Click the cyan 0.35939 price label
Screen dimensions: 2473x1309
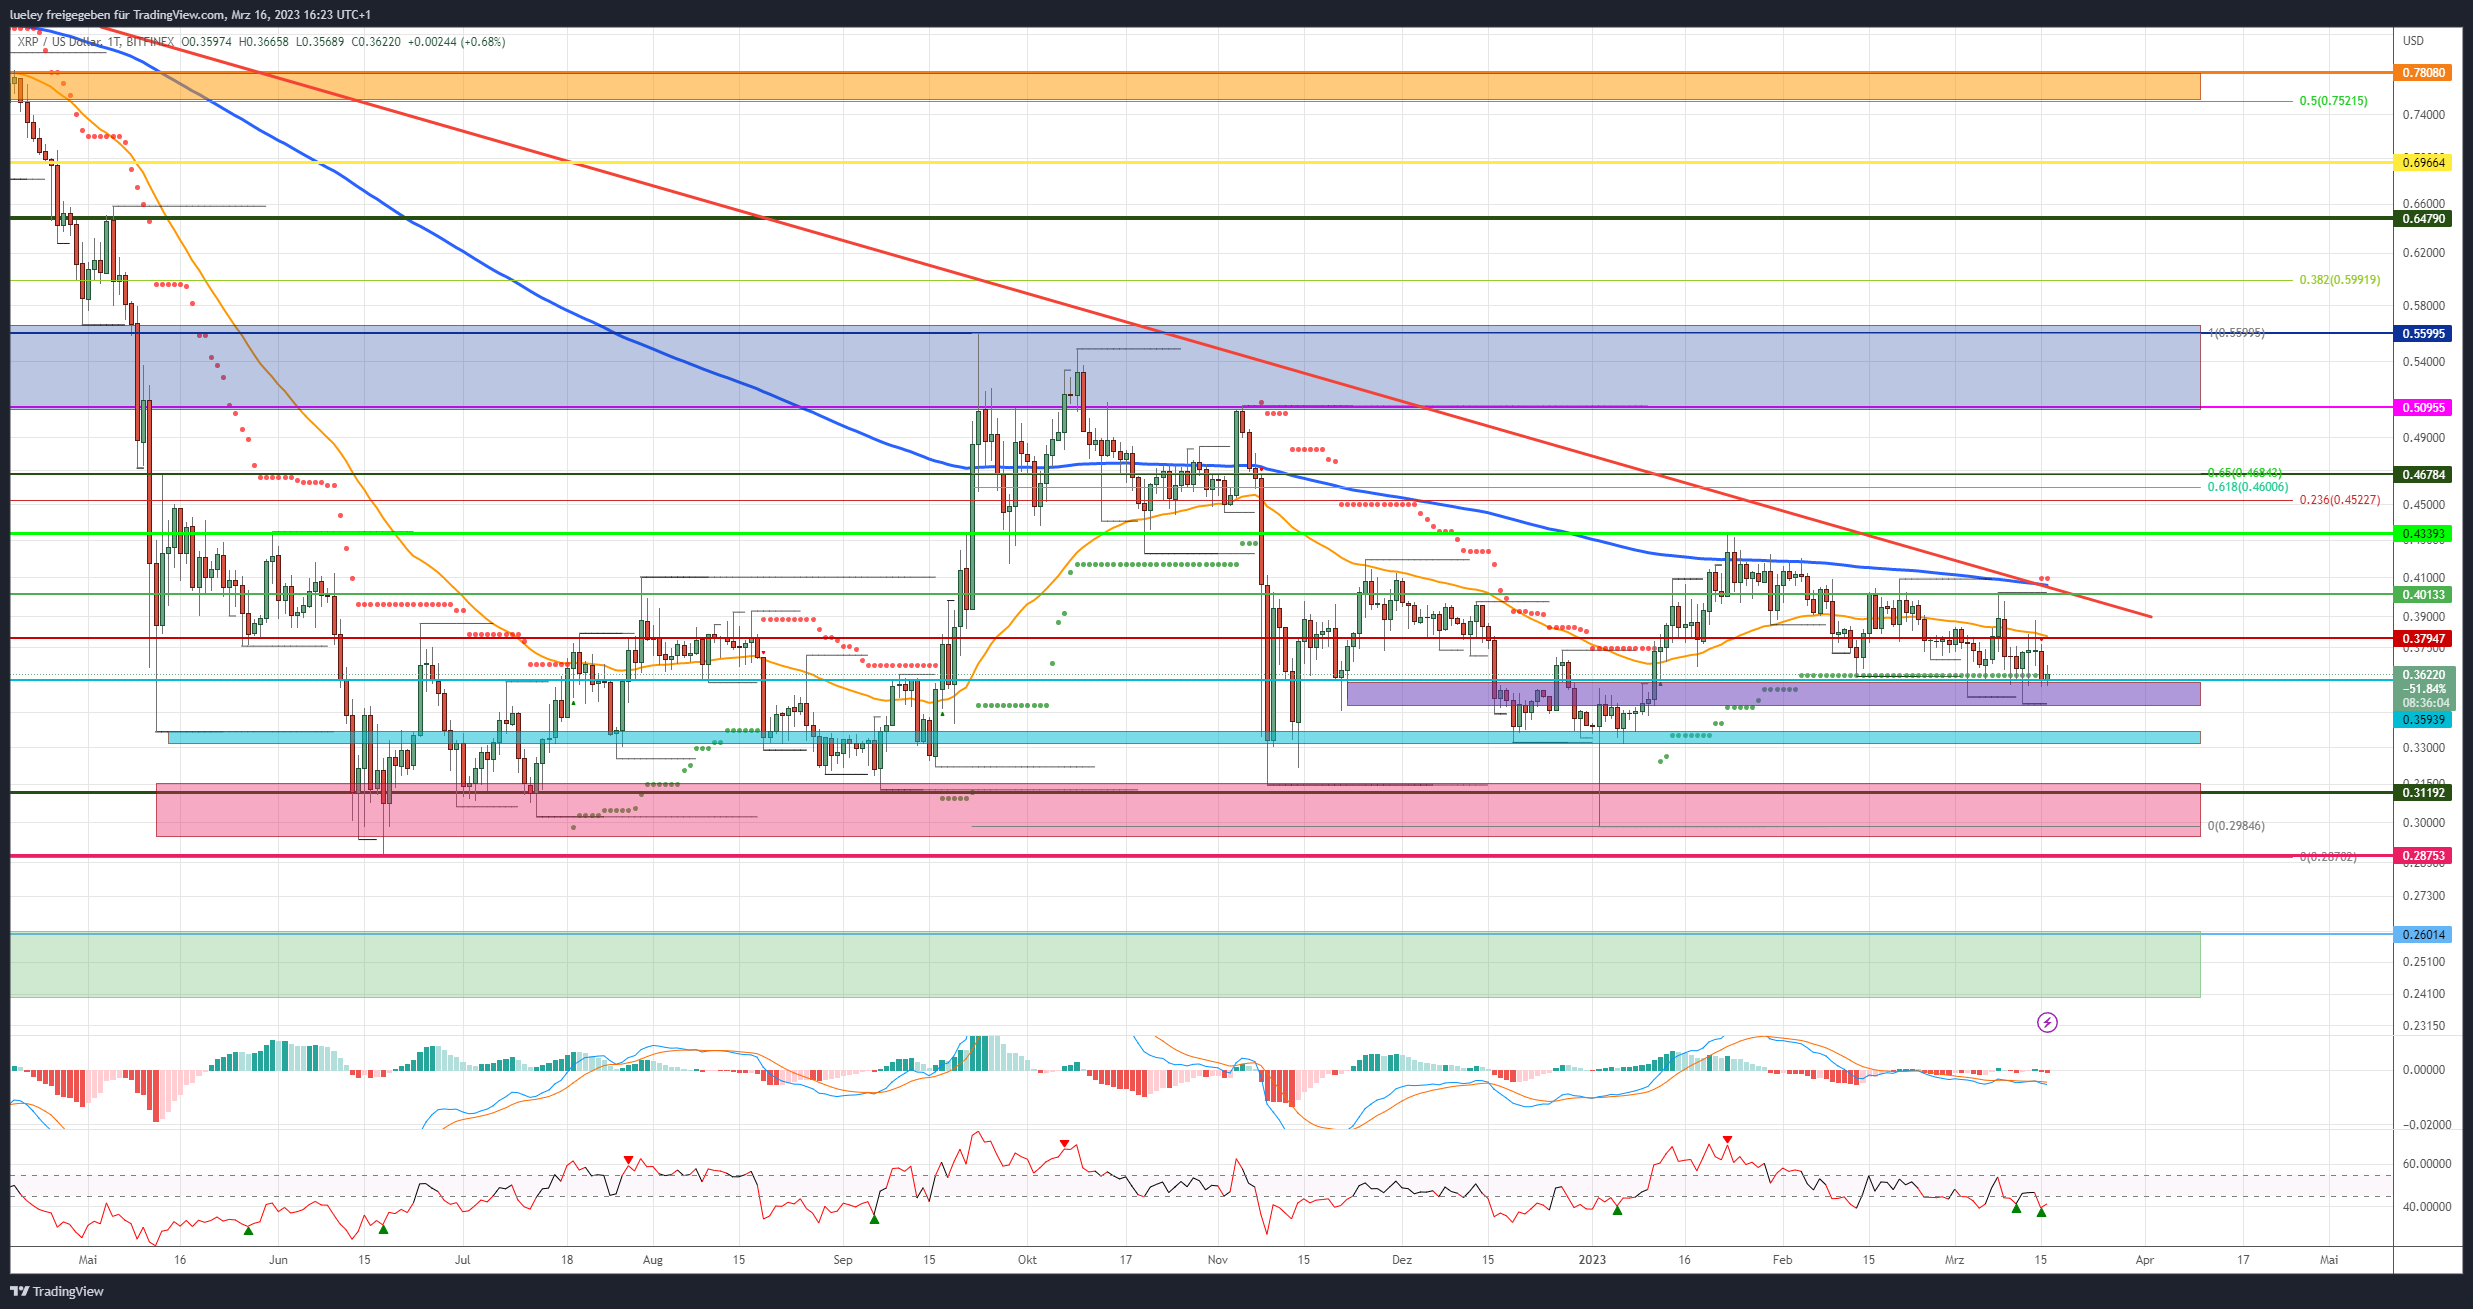click(2423, 719)
